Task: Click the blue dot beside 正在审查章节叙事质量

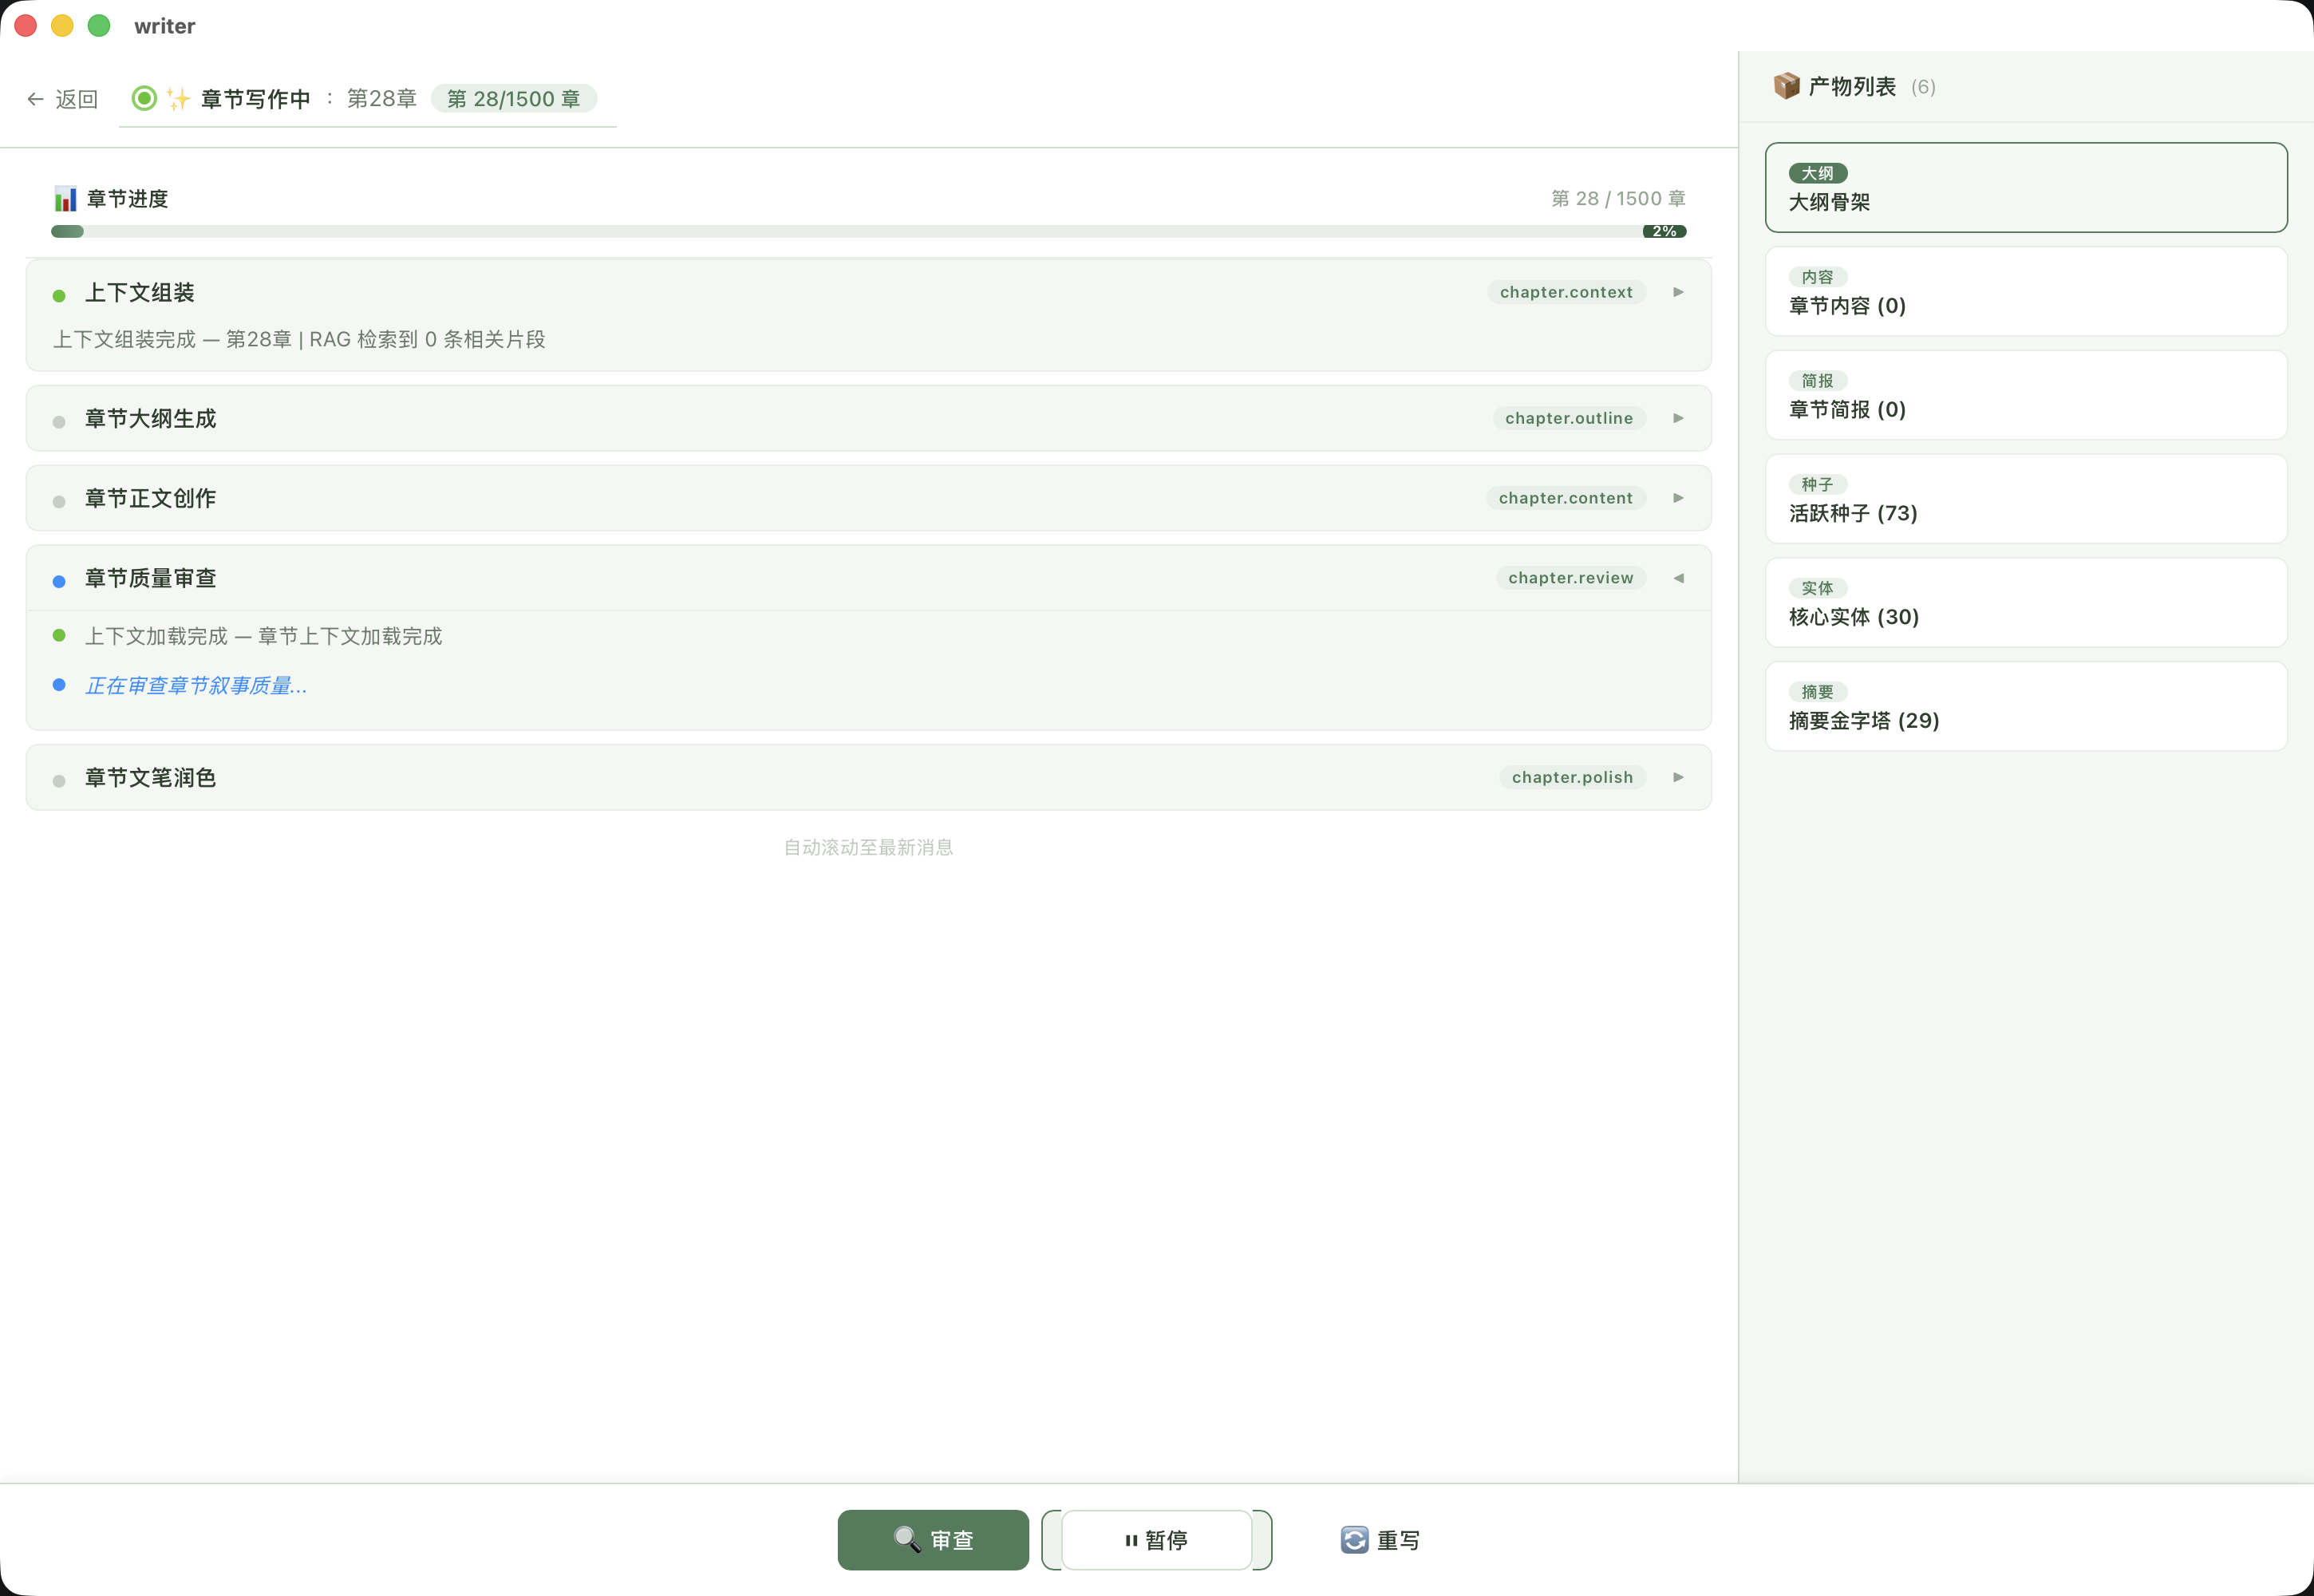Action: (x=59, y=685)
